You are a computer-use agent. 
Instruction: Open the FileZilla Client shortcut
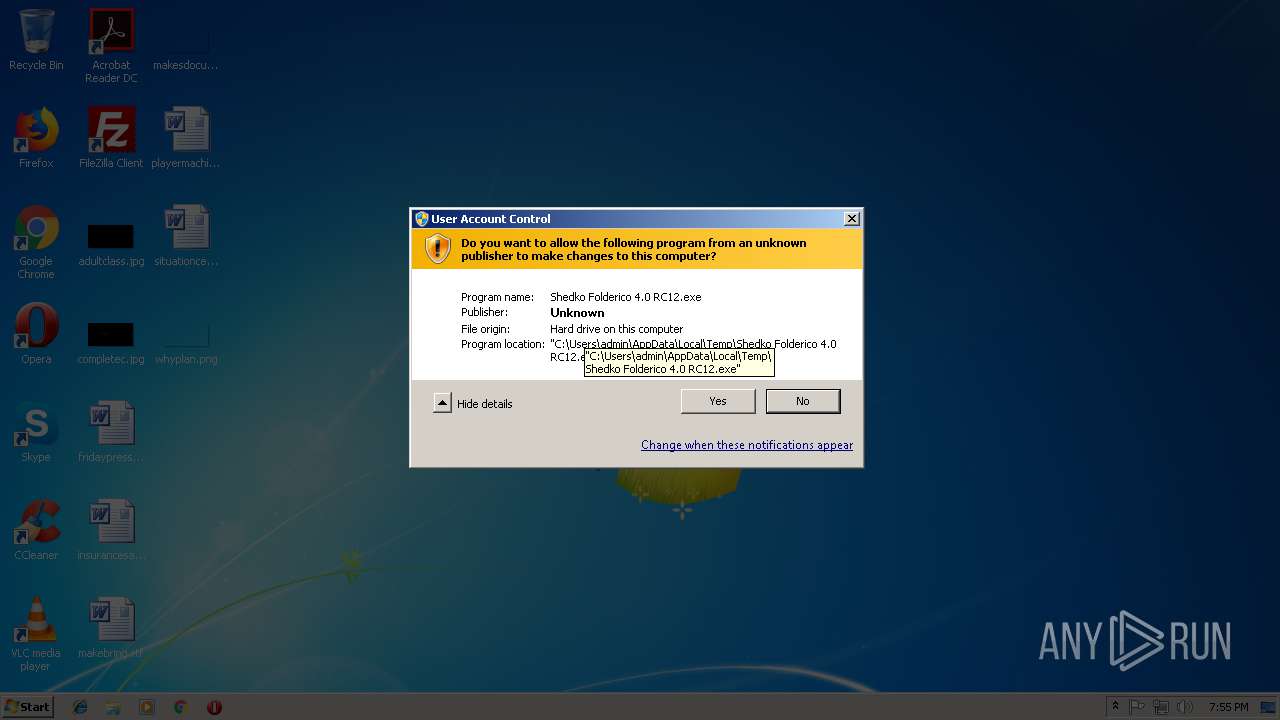click(x=111, y=138)
